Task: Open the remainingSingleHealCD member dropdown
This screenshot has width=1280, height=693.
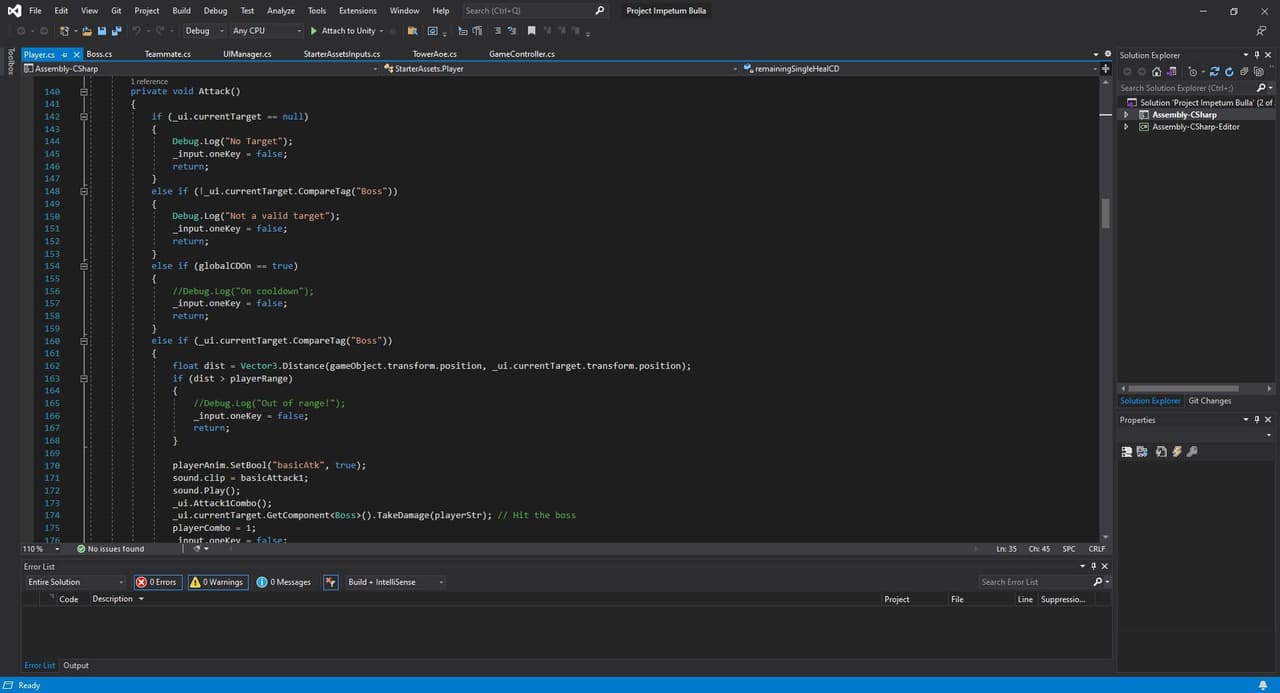Action: [919, 69]
